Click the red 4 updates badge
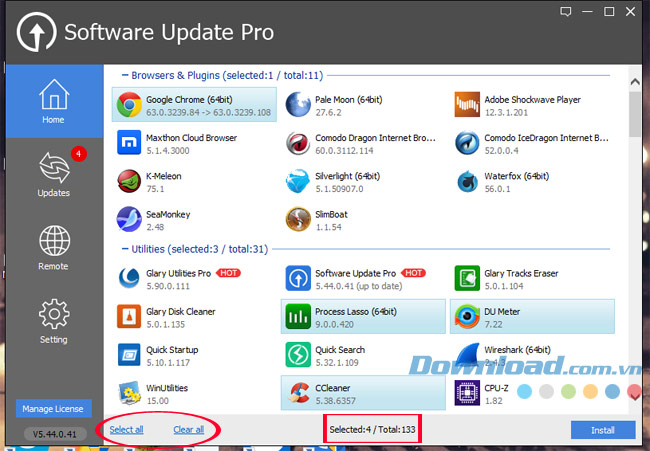 click(x=79, y=154)
